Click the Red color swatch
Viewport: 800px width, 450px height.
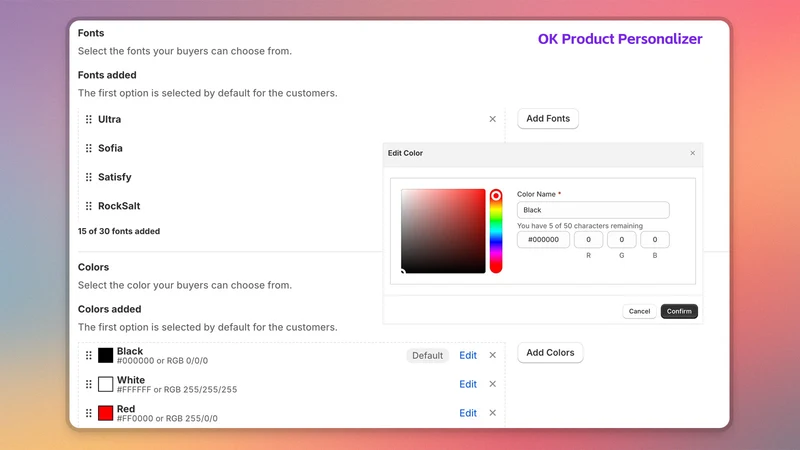pyautogui.click(x=106, y=413)
